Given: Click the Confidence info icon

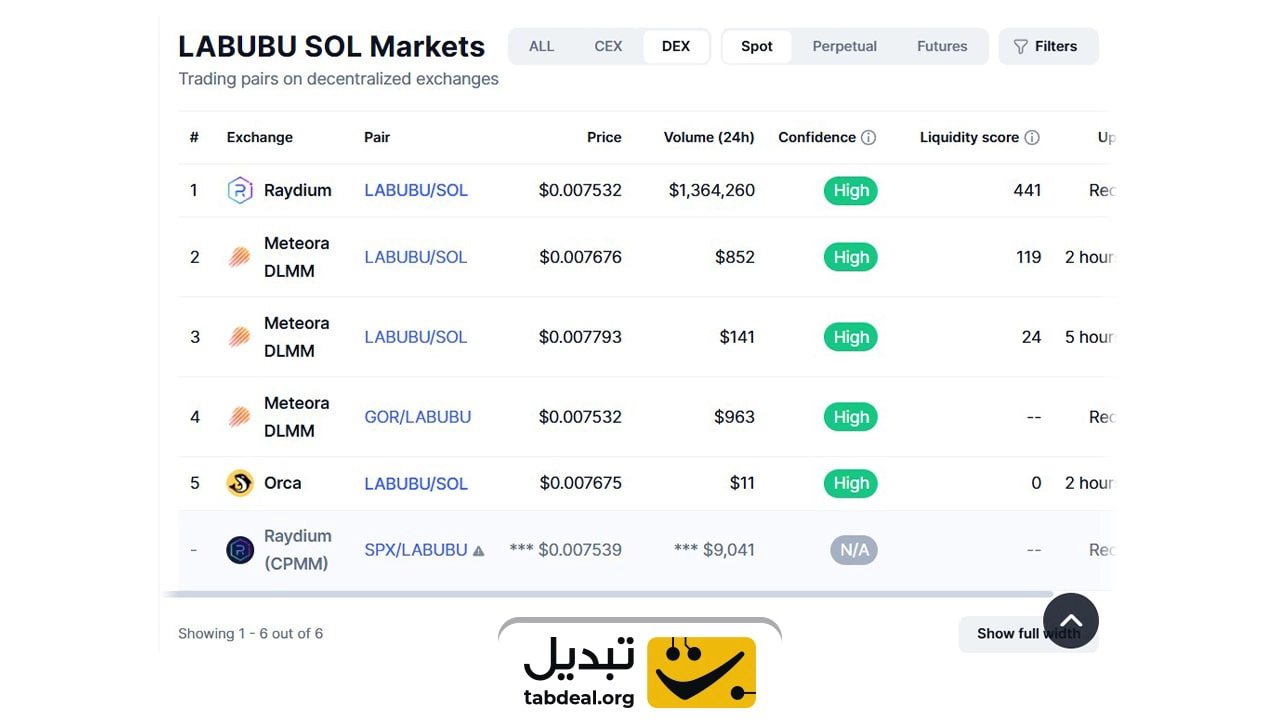Looking at the screenshot, I should coord(868,137).
